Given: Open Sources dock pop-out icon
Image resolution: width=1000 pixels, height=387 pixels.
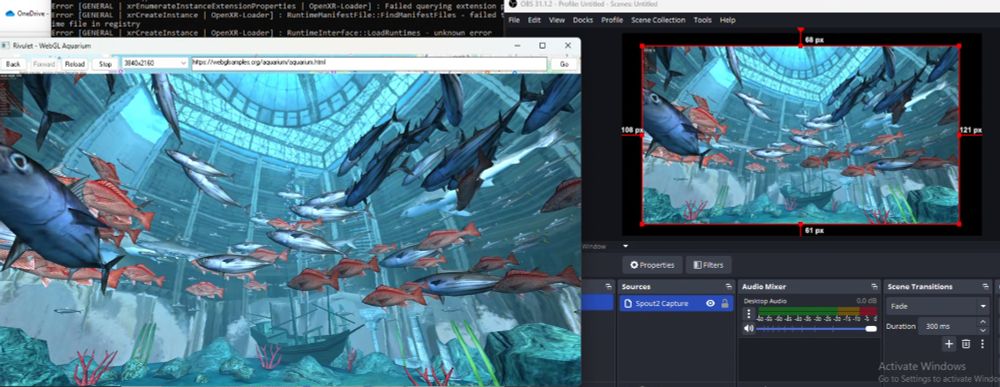Looking at the screenshot, I should [x=728, y=287].
